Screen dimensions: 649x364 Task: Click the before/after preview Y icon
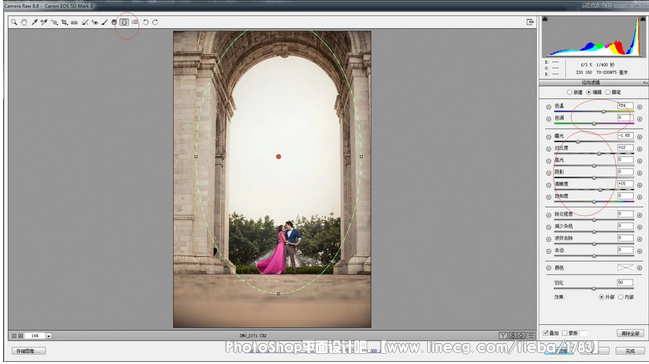(x=503, y=335)
